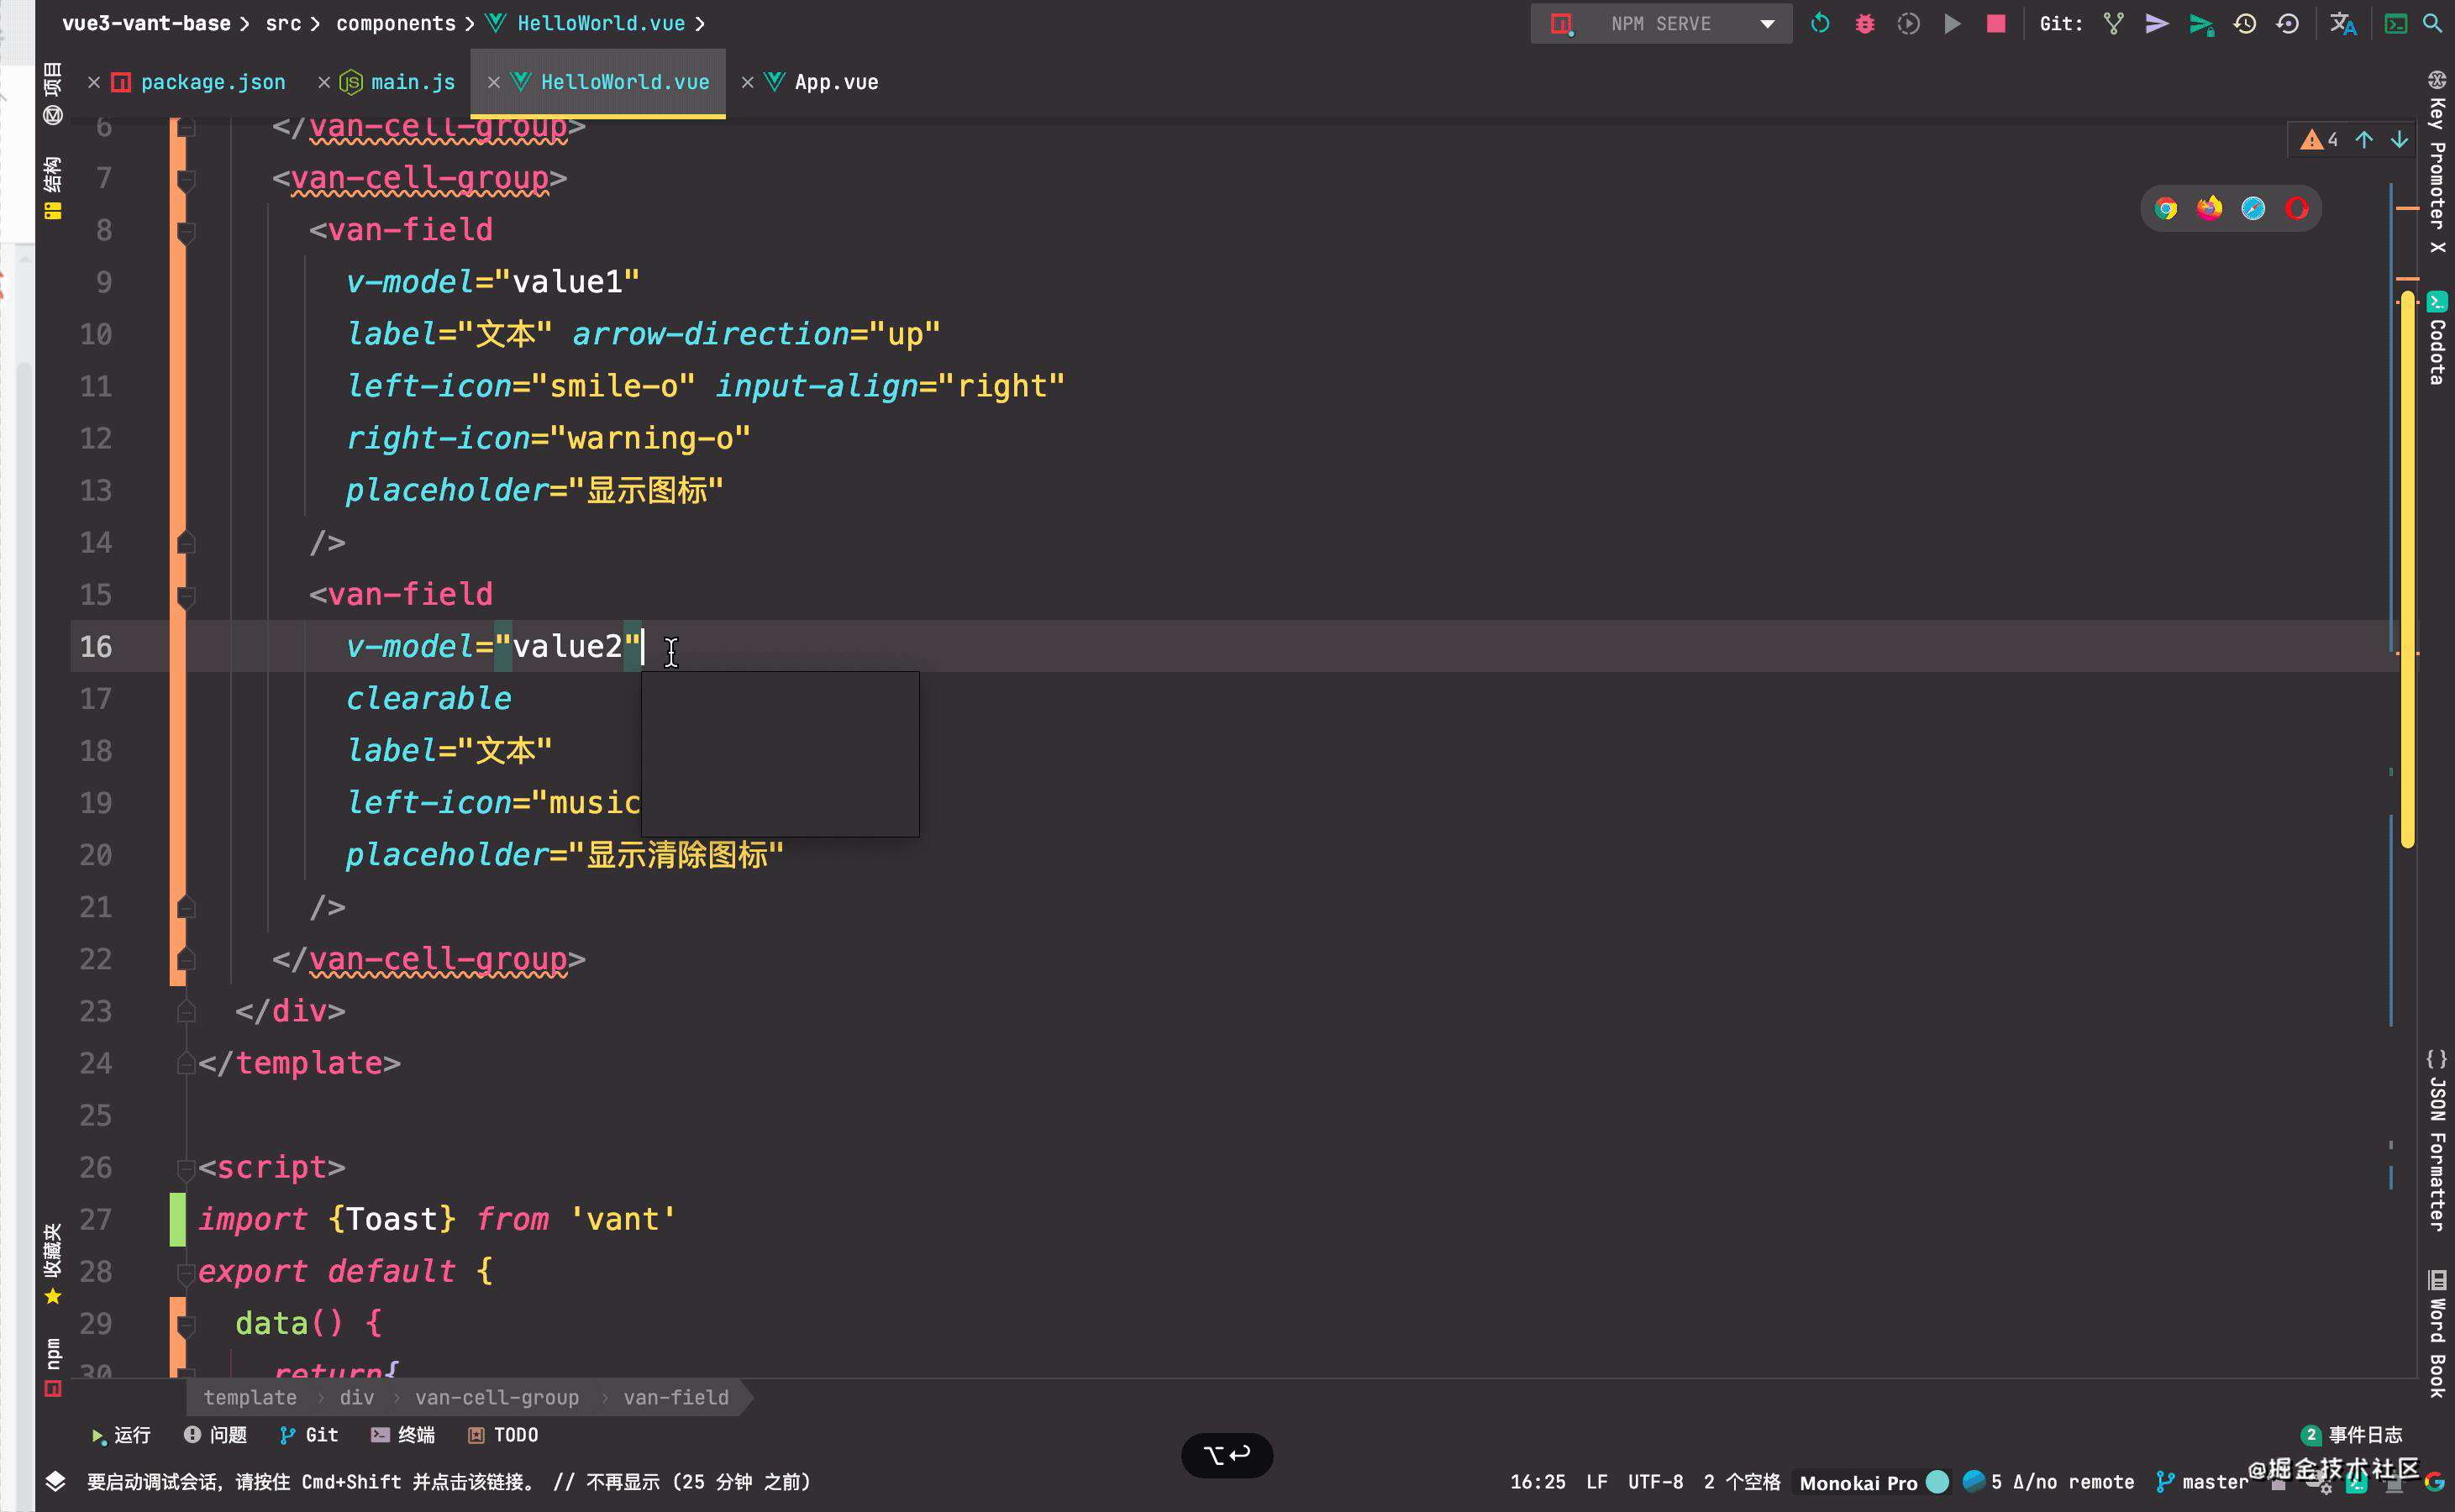Click the 16:25 cursor position in status bar

pos(1538,1482)
